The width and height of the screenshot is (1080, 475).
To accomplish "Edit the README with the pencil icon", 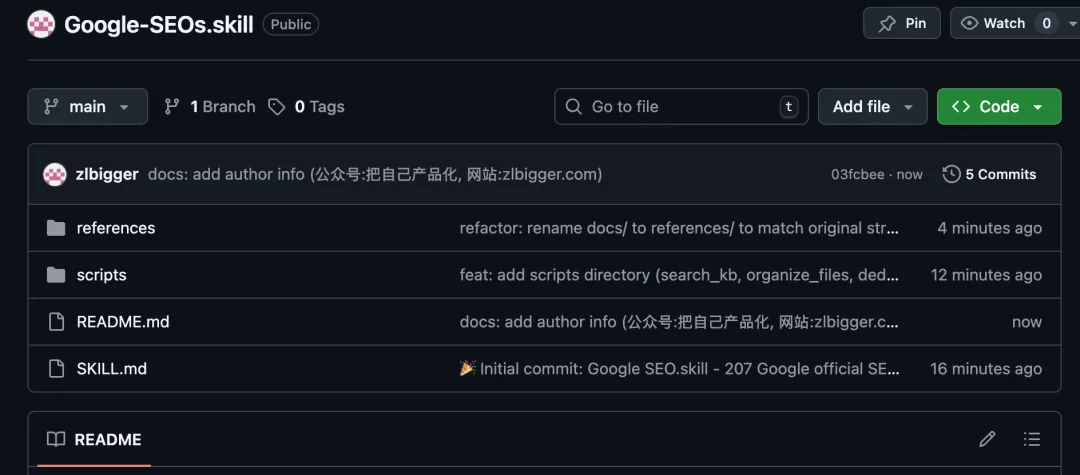I will point(987,439).
